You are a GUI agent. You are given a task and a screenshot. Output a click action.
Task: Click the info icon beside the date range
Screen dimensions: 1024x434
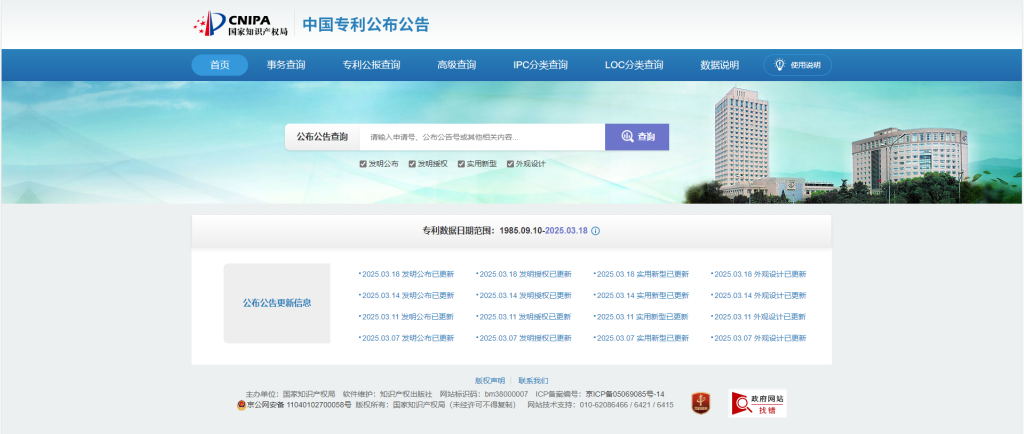[595, 231]
